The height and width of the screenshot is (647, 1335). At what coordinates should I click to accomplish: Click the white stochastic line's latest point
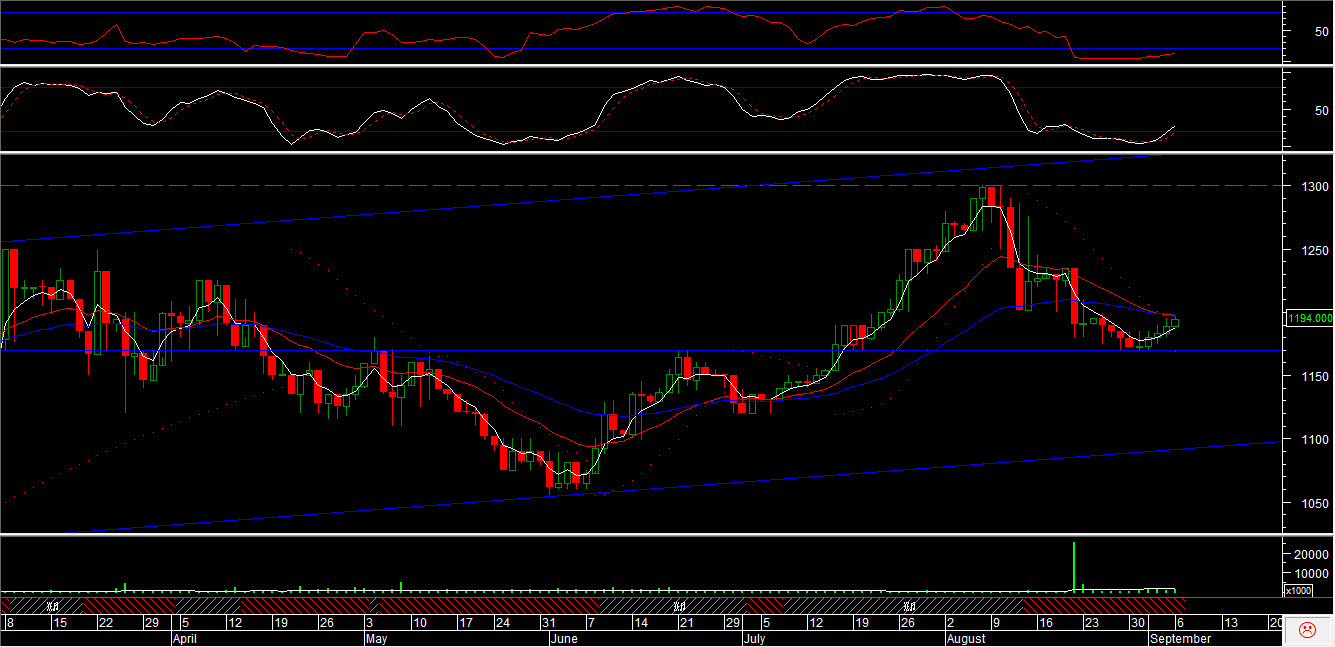coord(1174,127)
